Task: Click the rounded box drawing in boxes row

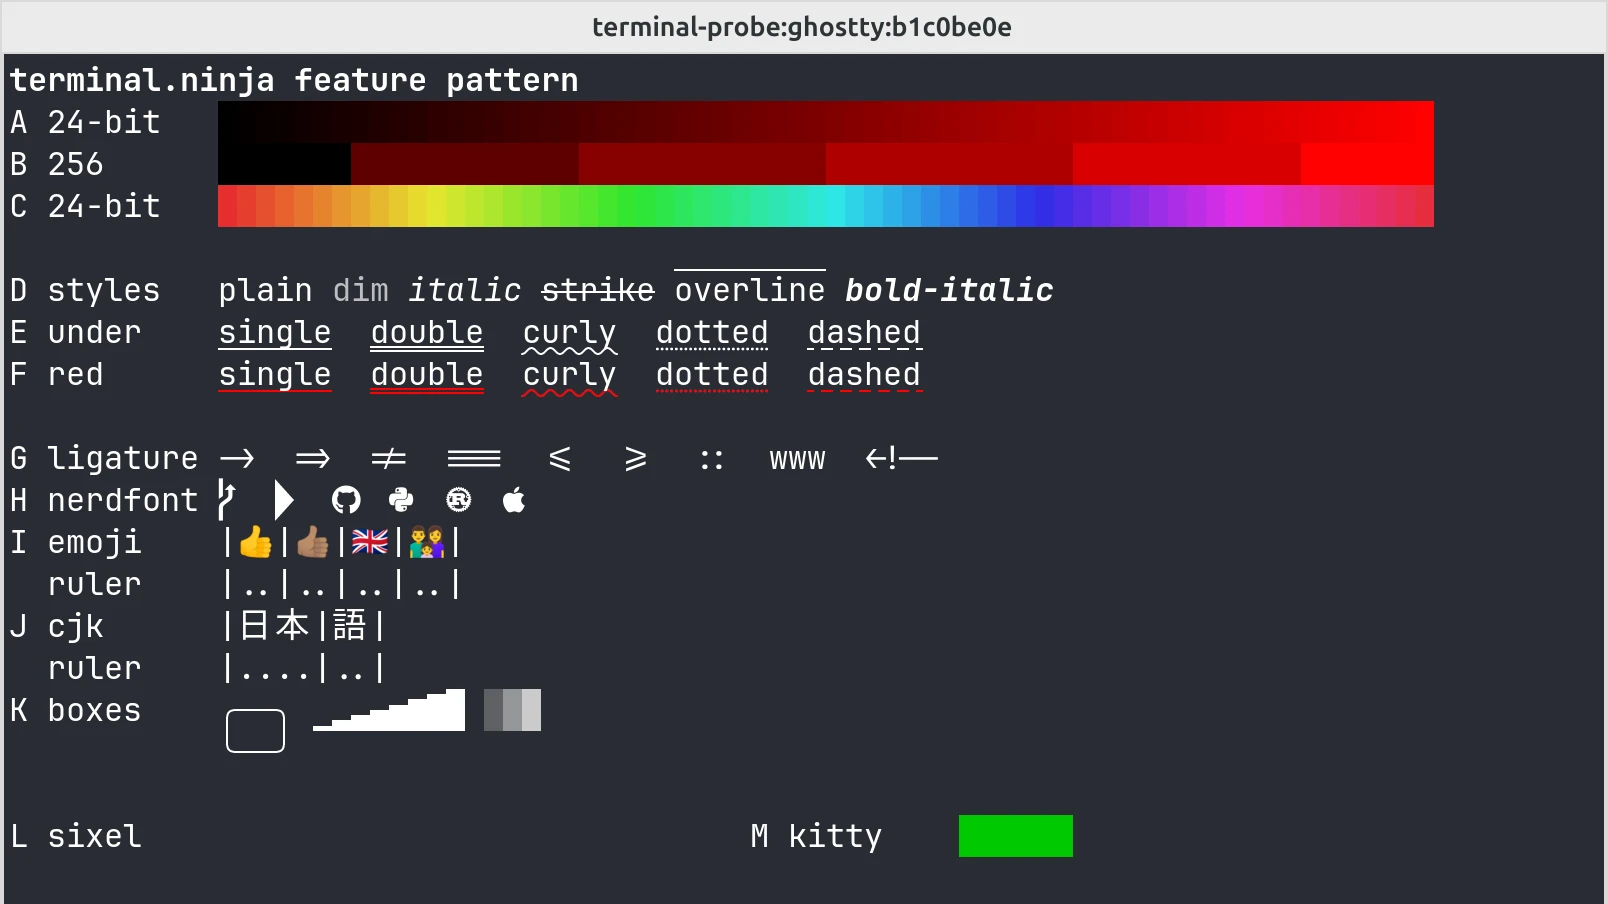Action: 256,731
